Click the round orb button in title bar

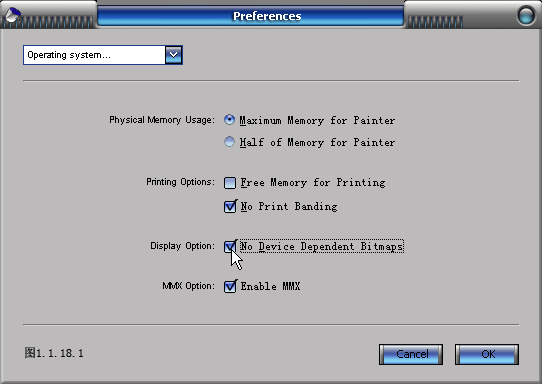526,16
